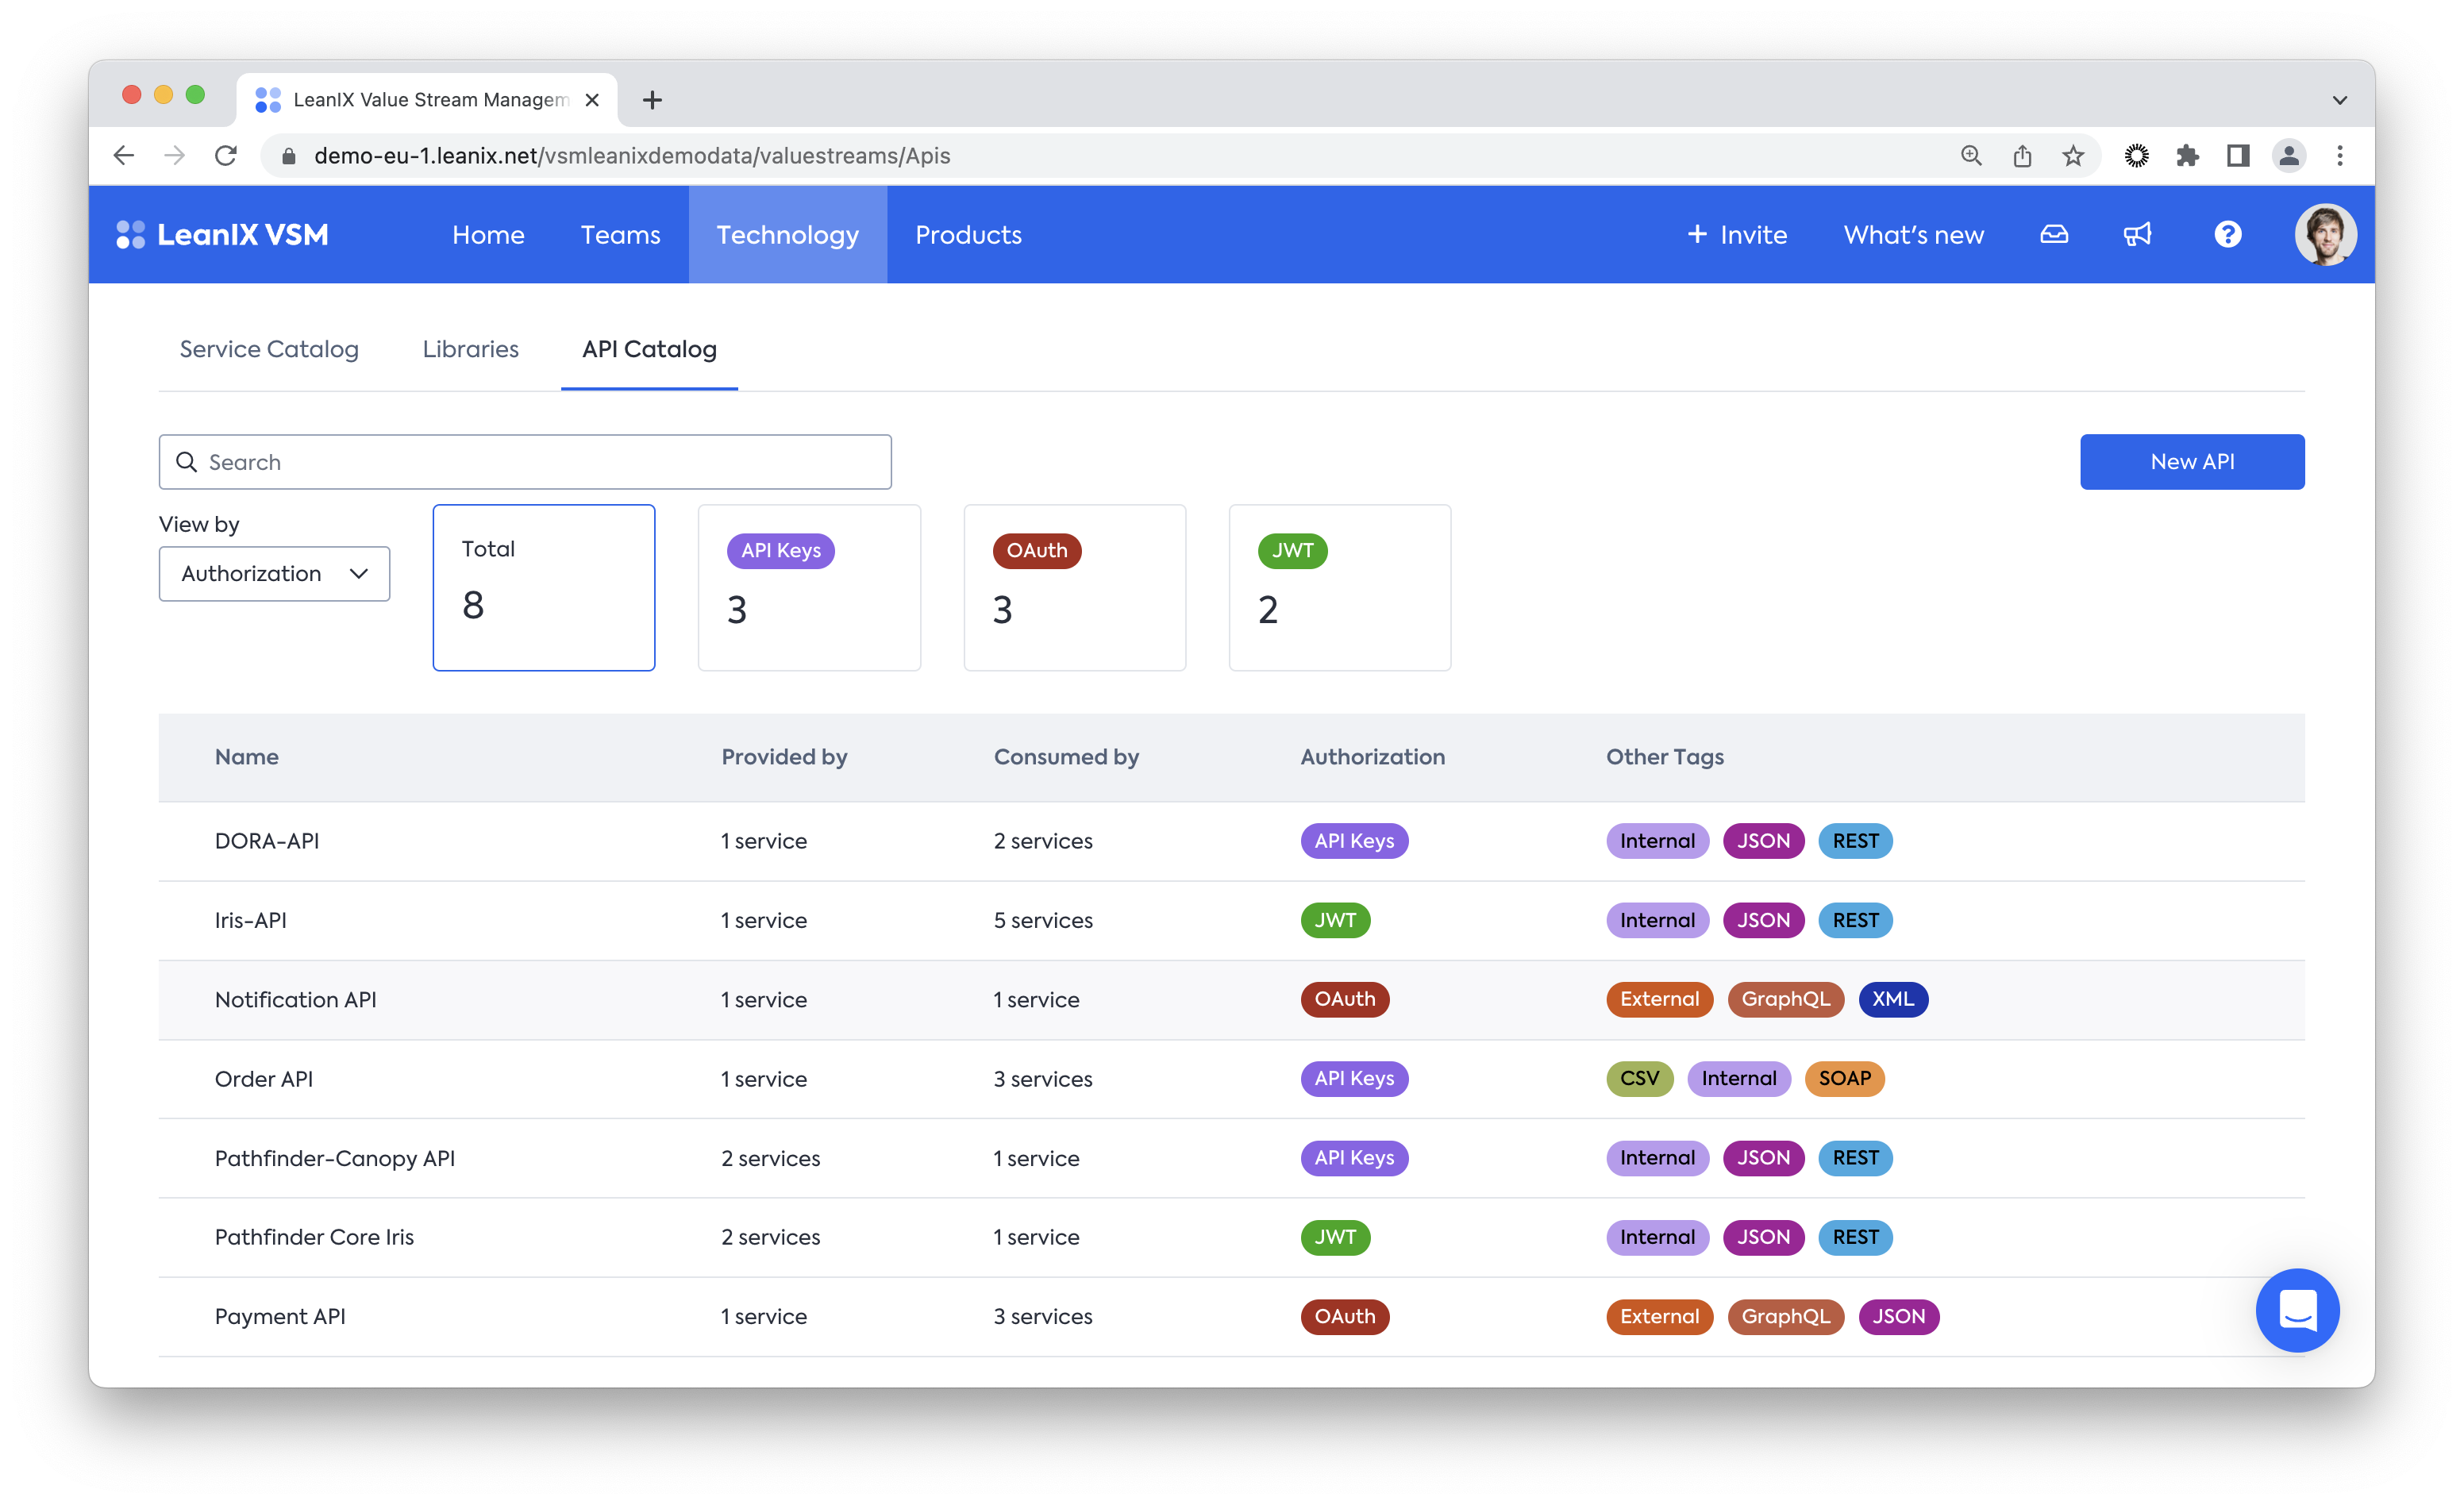Open Chrome three-dot menu
Screen dimensions: 2464x1505
point(2339,156)
